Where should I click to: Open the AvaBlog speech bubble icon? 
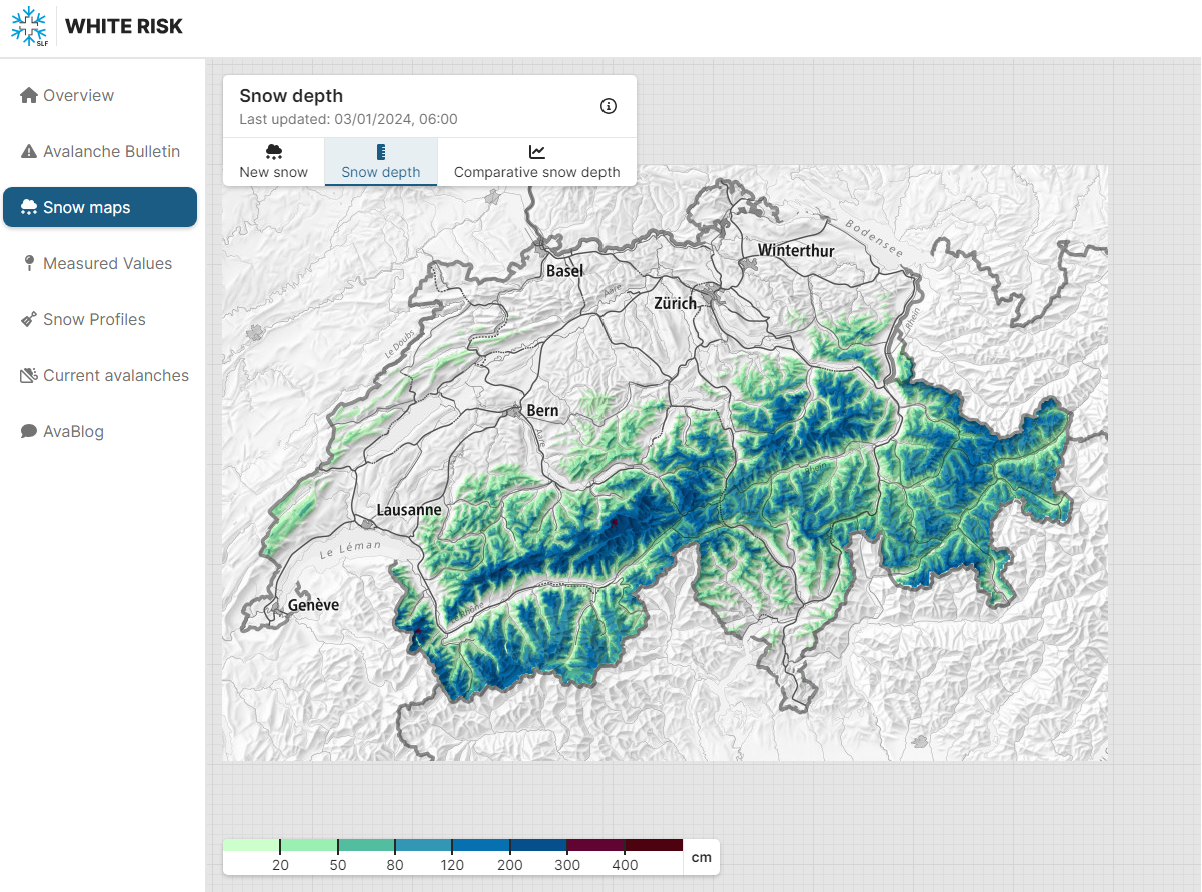coord(29,432)
